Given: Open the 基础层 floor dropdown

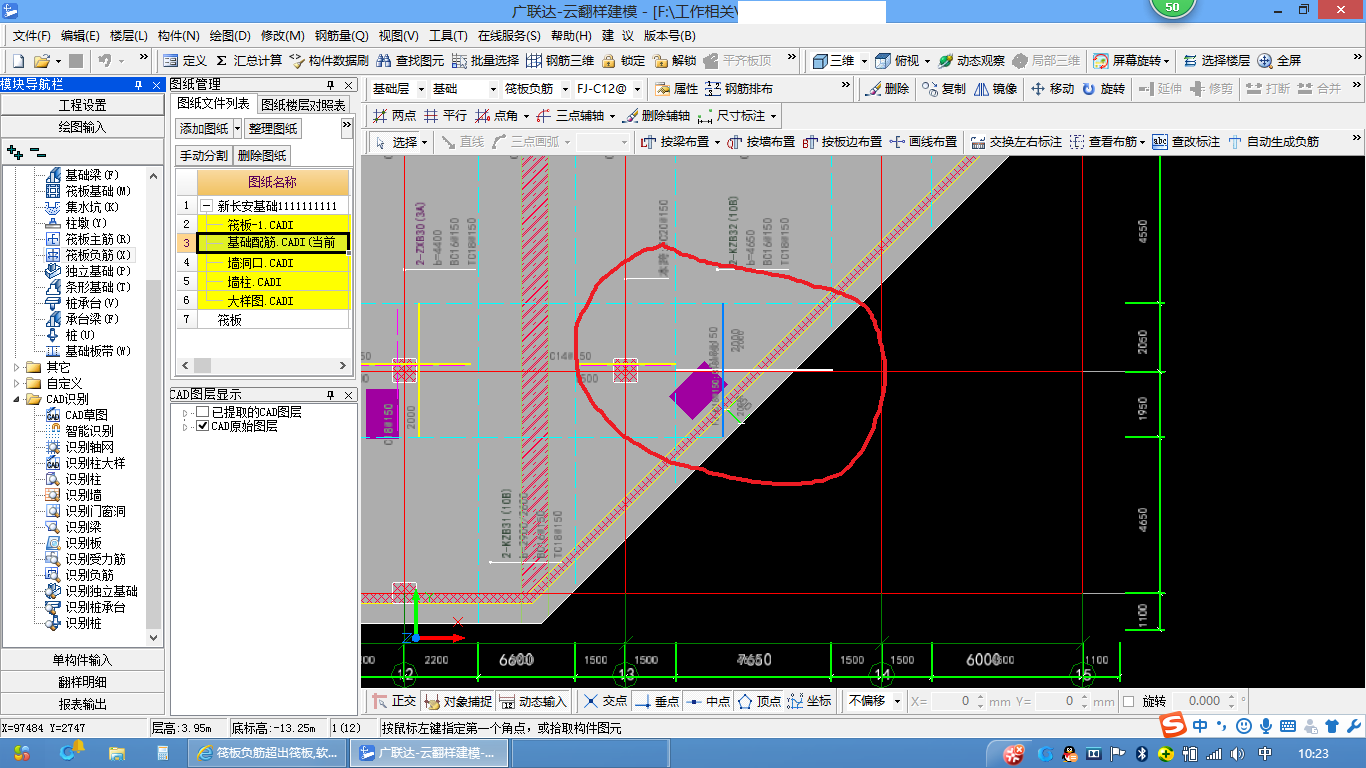Looking at the screenshot, I should point(419,89).
